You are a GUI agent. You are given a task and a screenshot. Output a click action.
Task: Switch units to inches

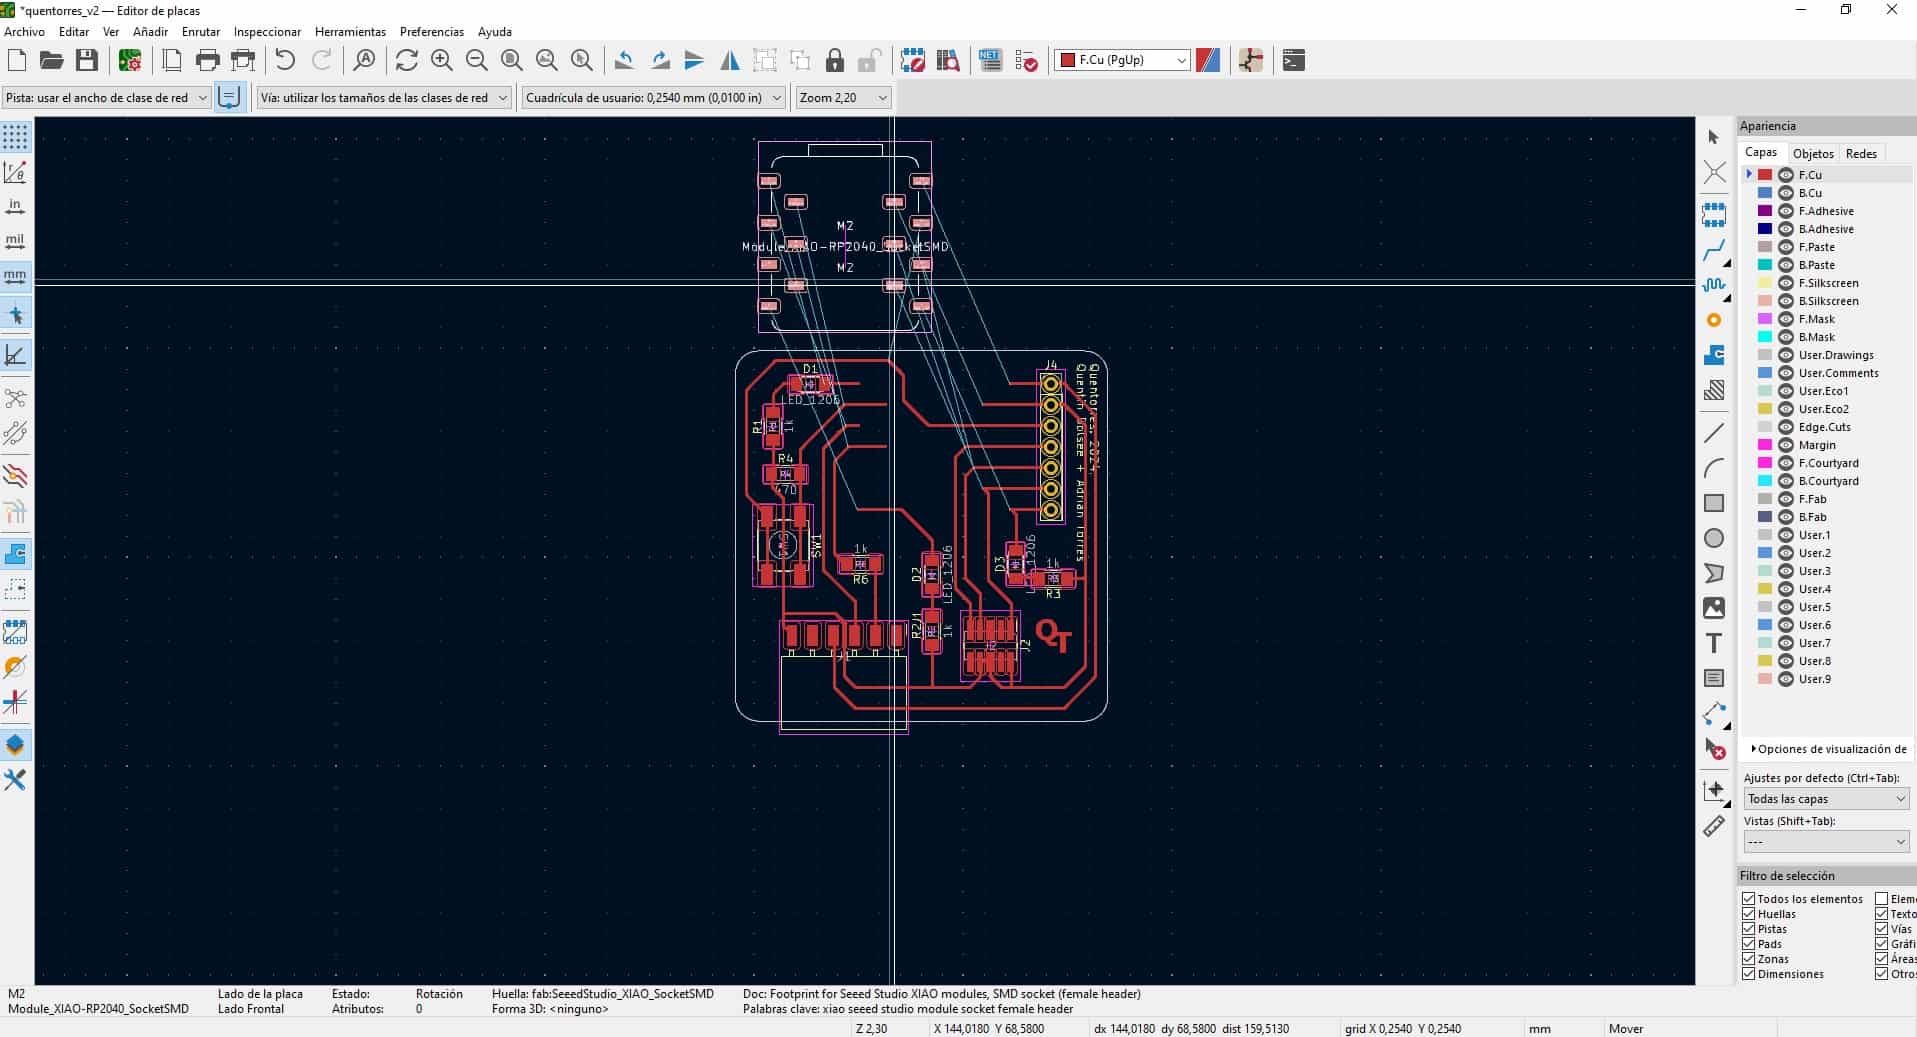click(15, 207)
